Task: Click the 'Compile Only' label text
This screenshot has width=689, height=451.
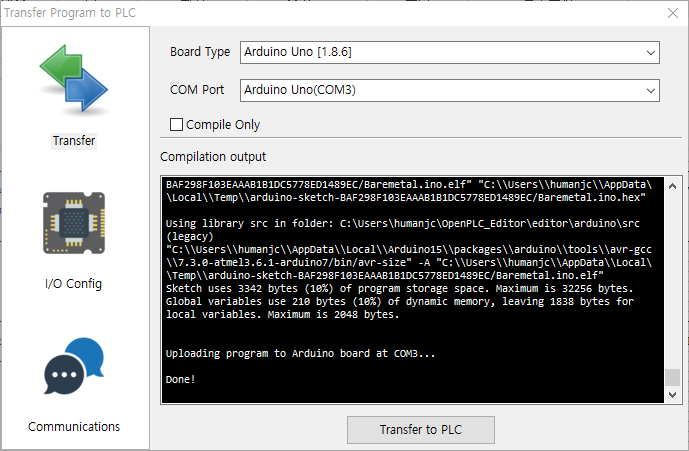Action: coord(223,125)
